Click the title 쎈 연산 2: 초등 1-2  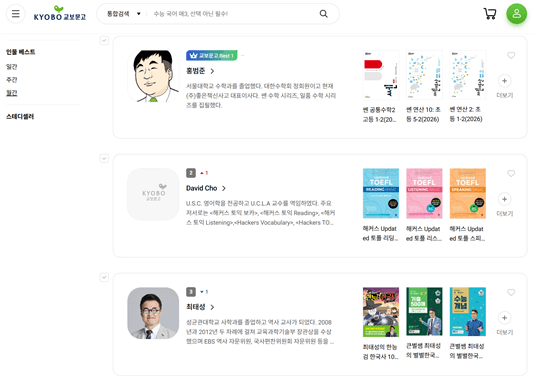pyautogui.click(x=466, y=114)
